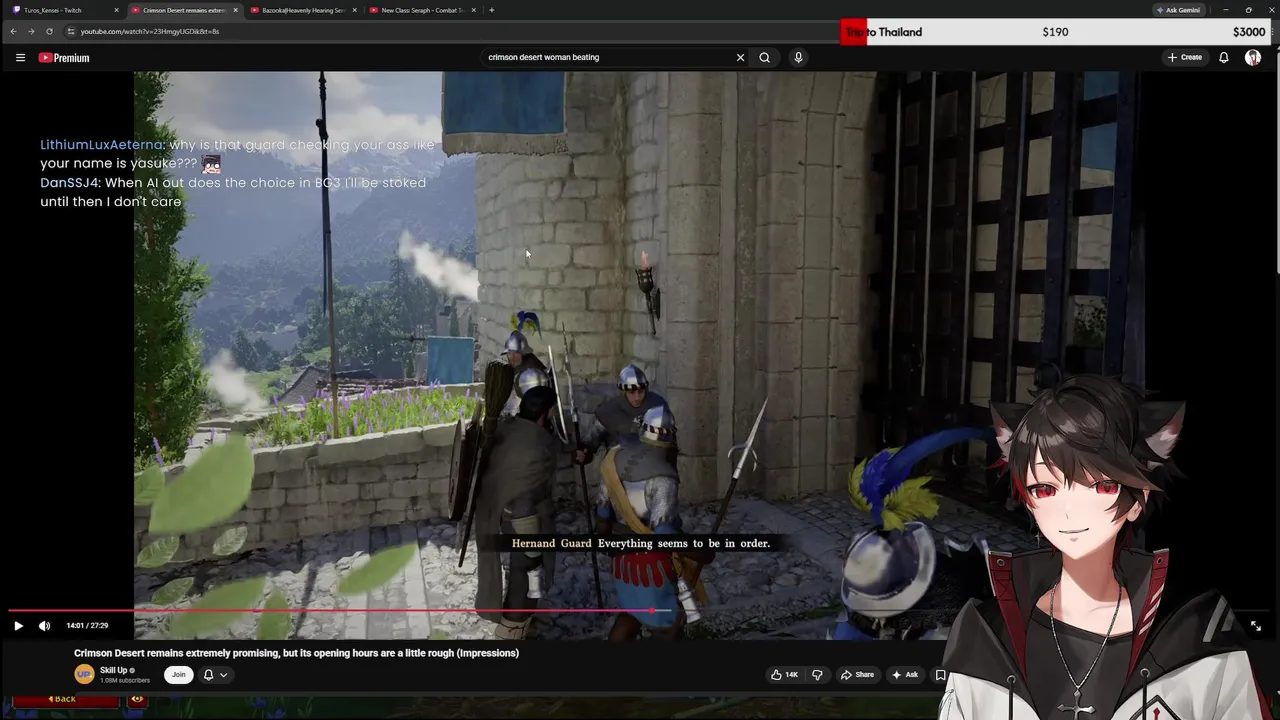The width and height of the screenshot is (1280, 720).
Task: Open the YouTube hamburger guide menu
Action: tap(20, 58)
